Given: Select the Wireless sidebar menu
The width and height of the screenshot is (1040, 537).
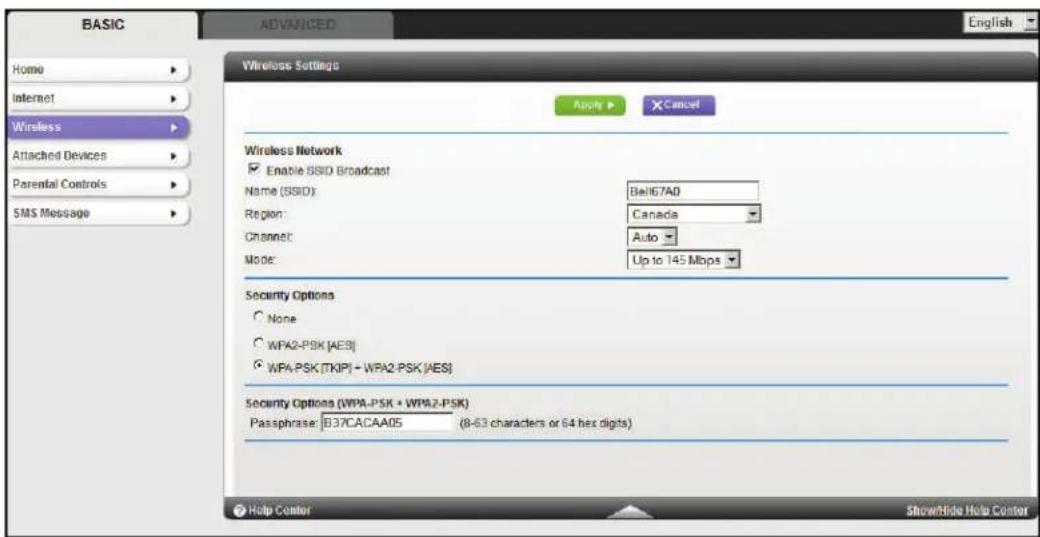Looking at the screenshot, I should click(x=98, y=127).
